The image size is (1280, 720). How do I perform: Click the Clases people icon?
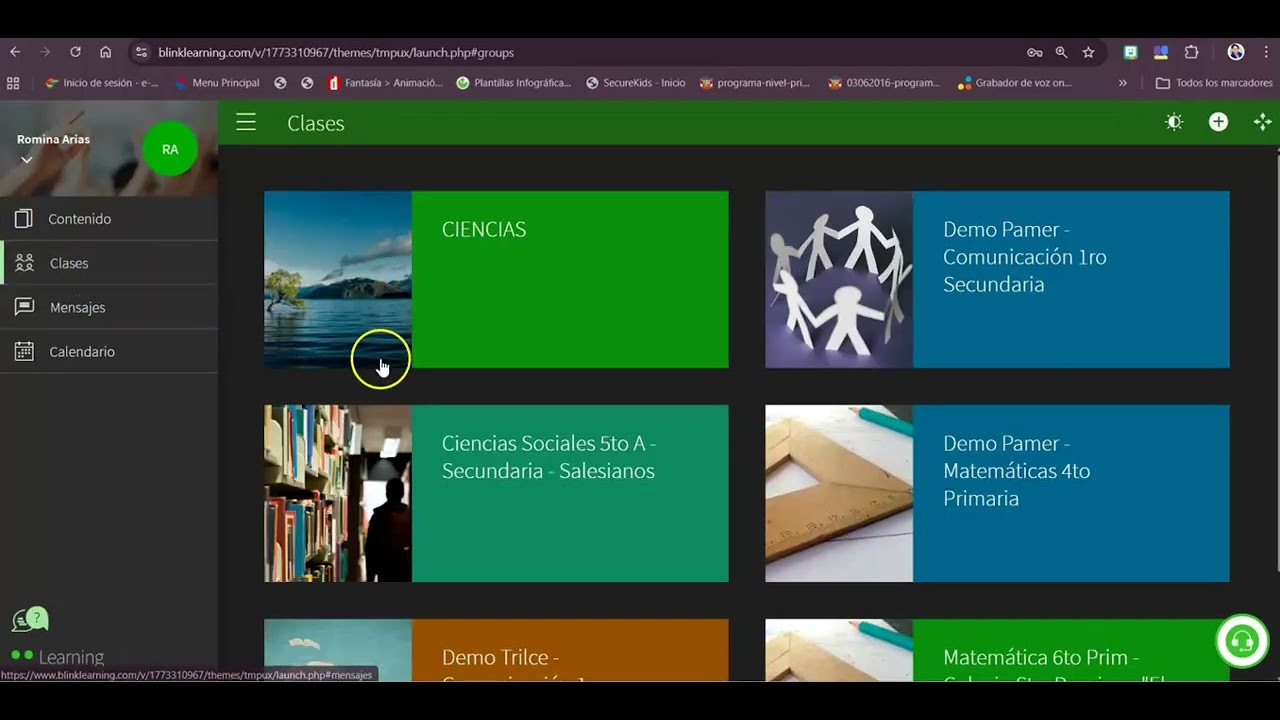tap(25, 263)
